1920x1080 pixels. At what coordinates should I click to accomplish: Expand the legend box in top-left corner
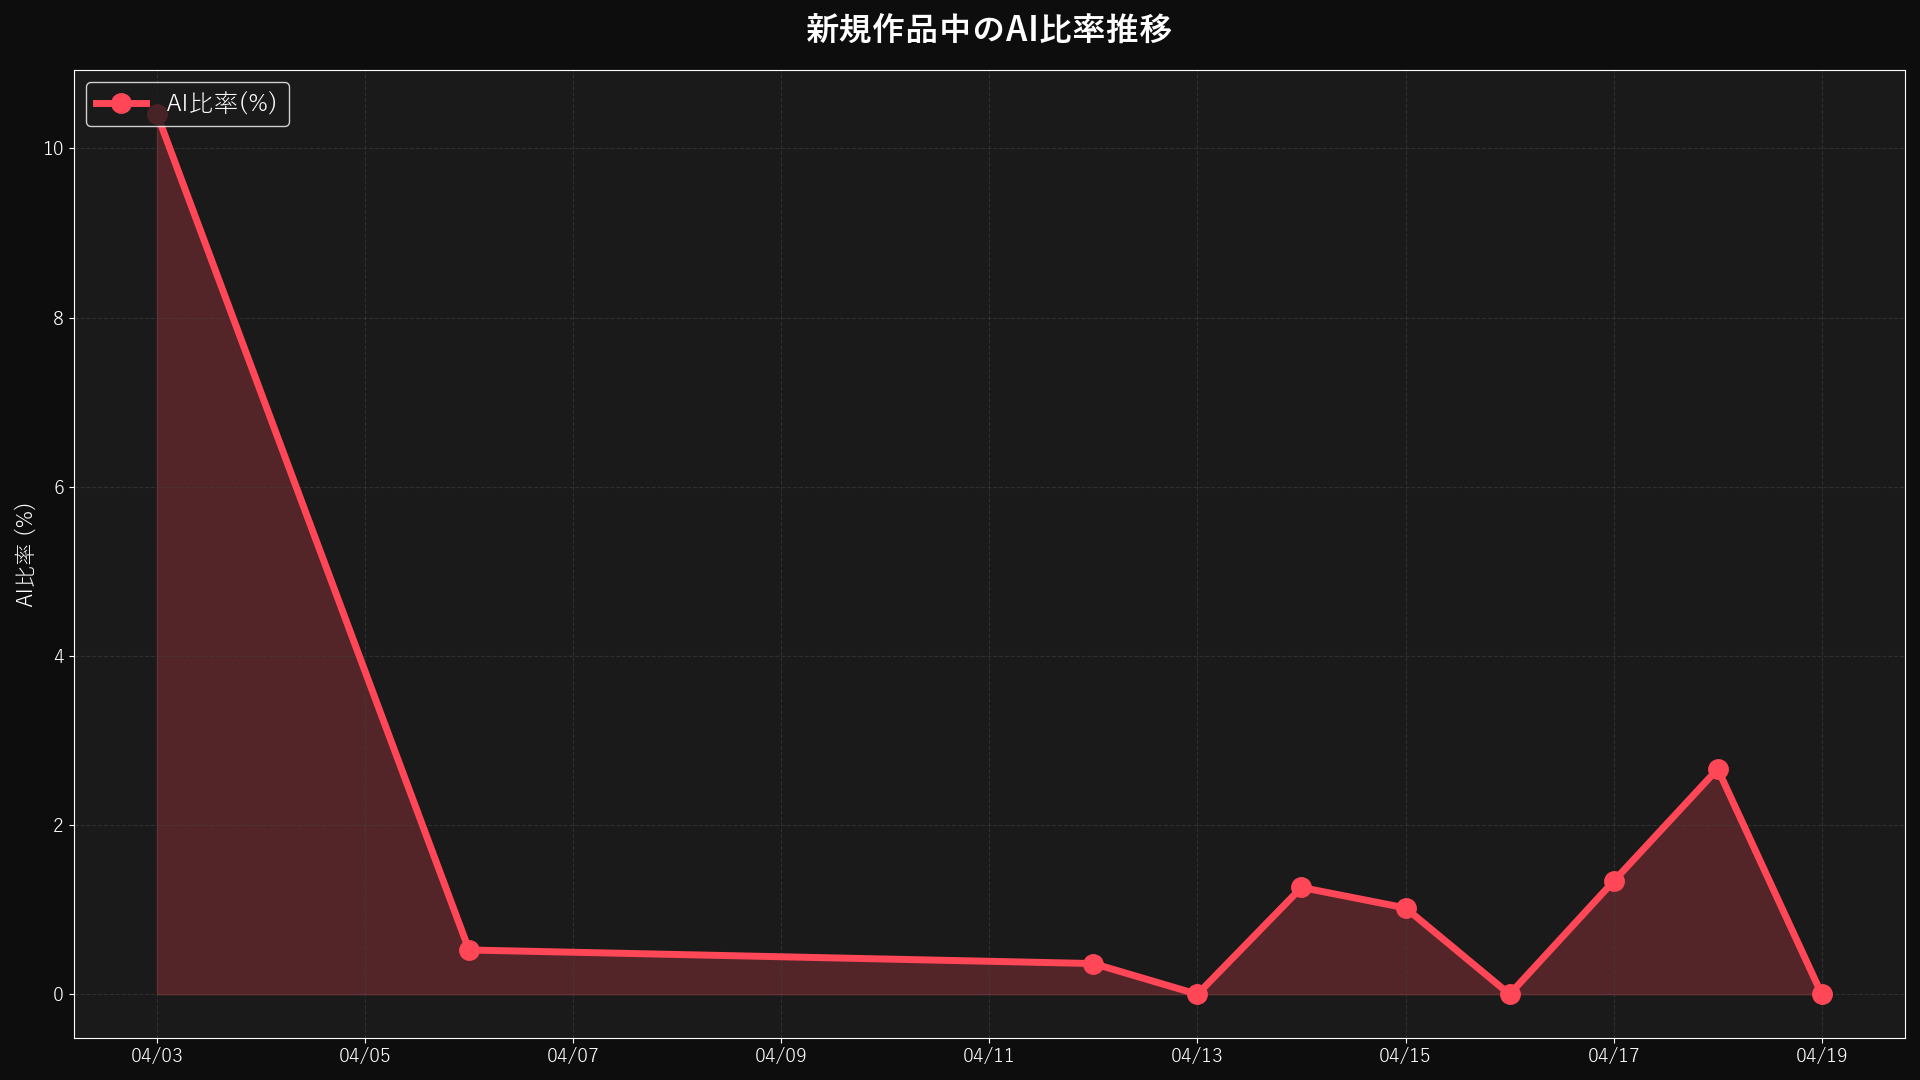(186, 103)
